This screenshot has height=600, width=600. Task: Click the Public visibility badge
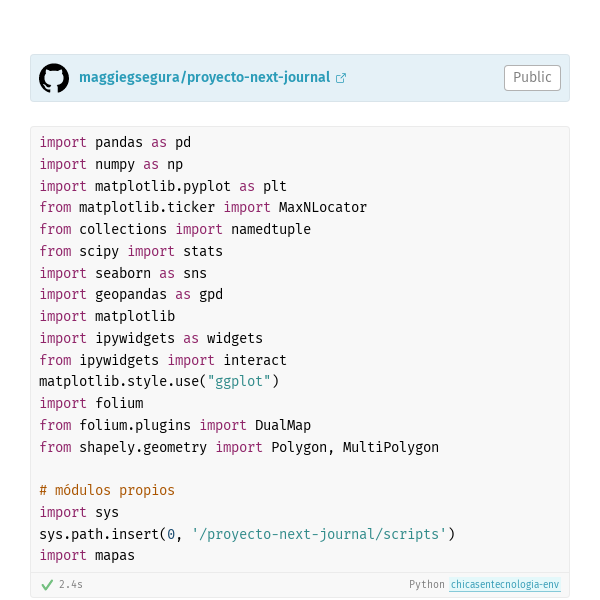point(532,78)
